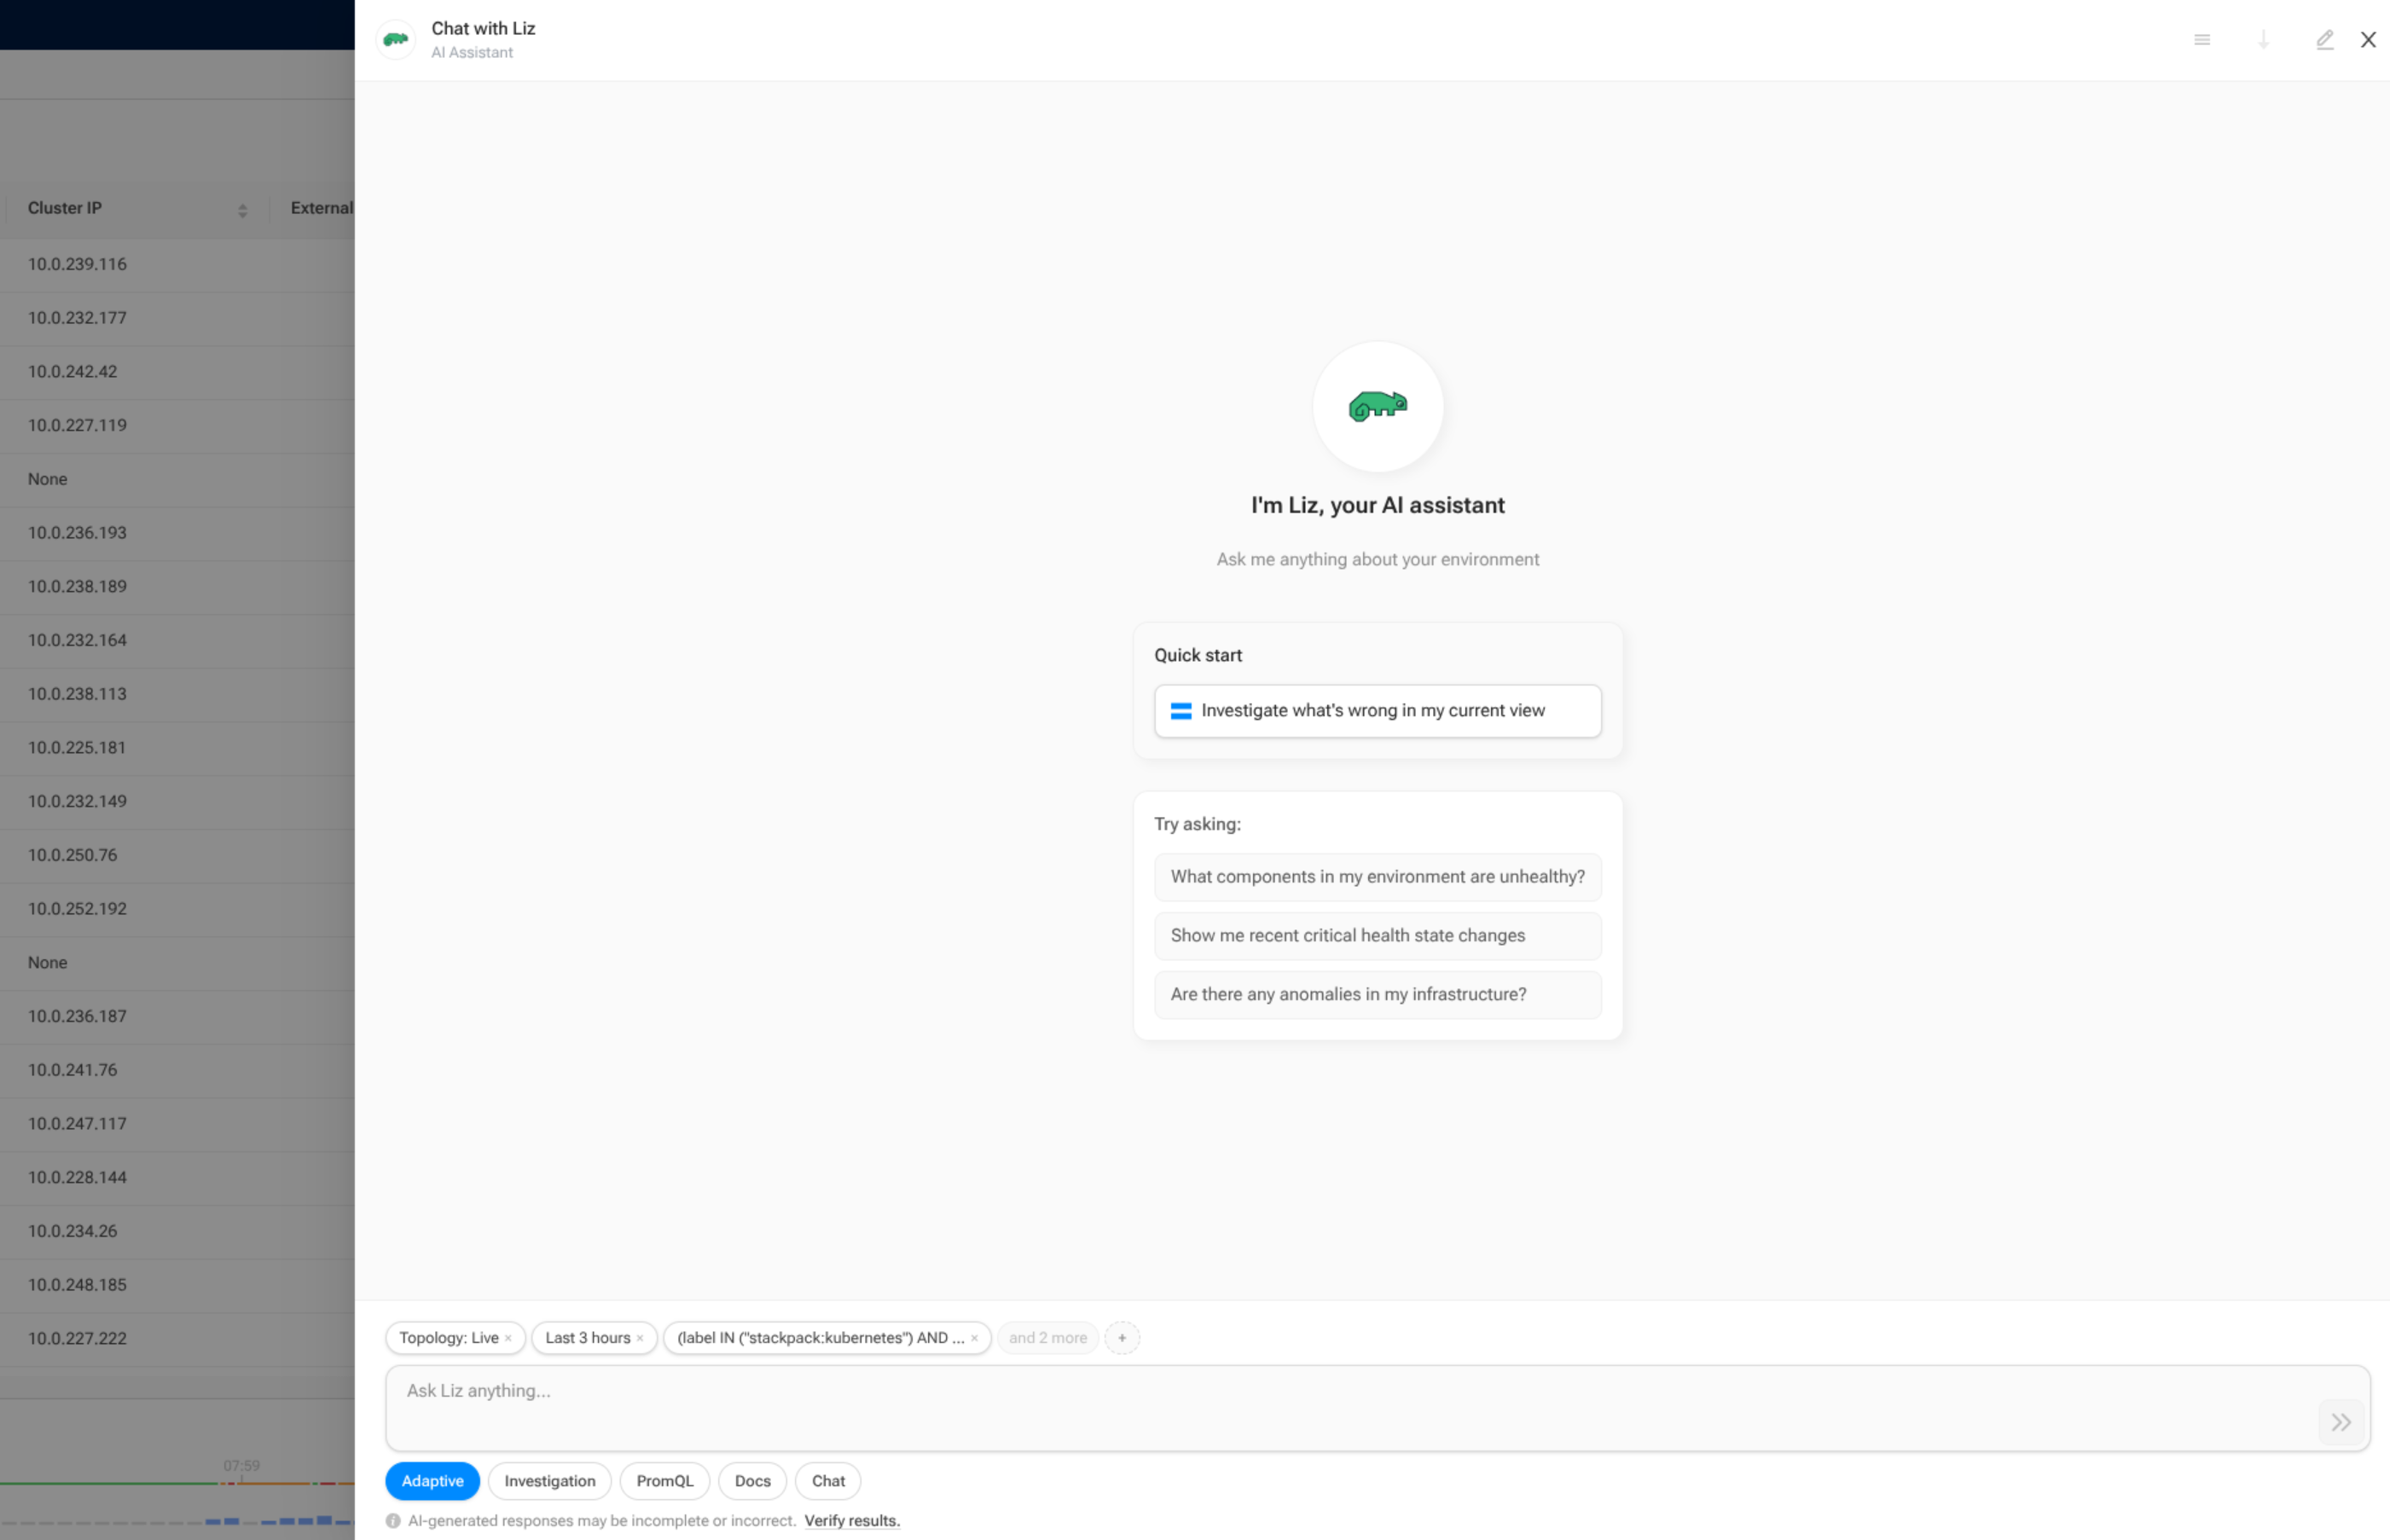Click the download conversation arrow icon

(2263, 40)
